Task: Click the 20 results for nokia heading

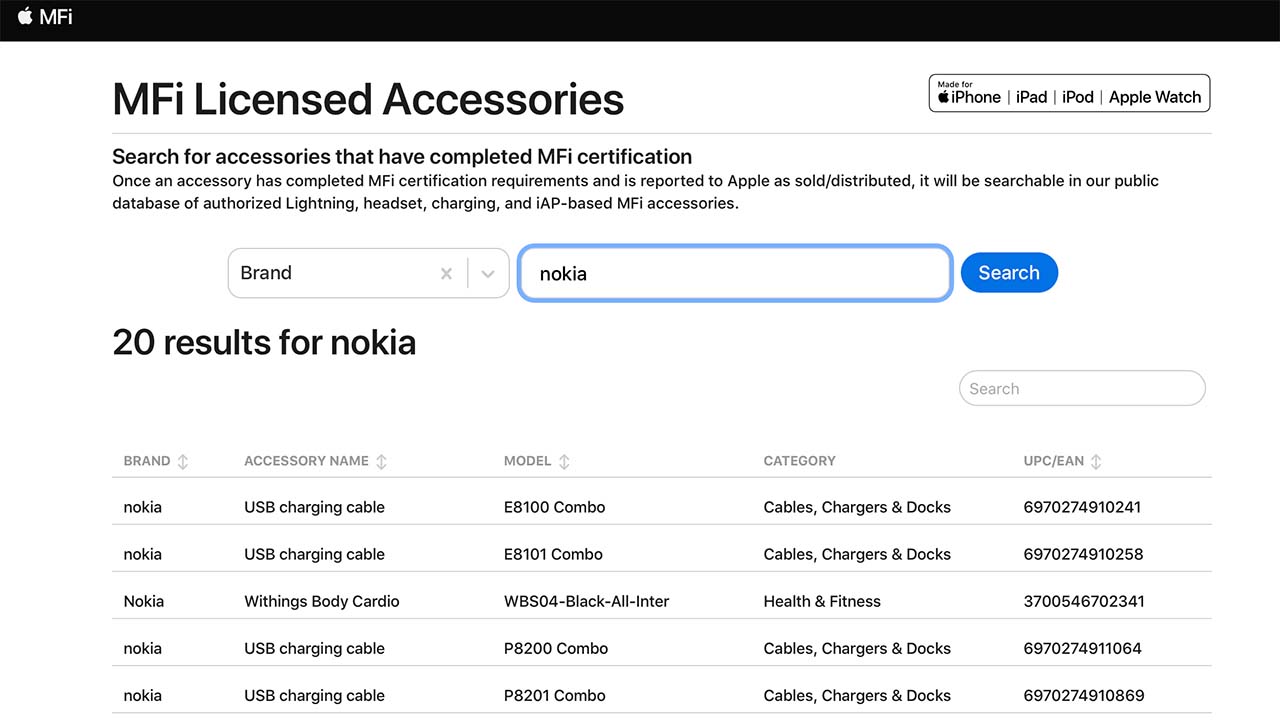Action: click(x=264, y=342)
